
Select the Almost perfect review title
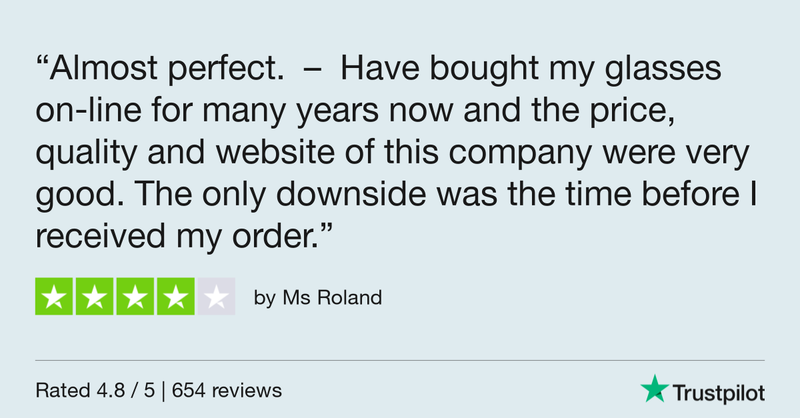click(x=166, y=68)
